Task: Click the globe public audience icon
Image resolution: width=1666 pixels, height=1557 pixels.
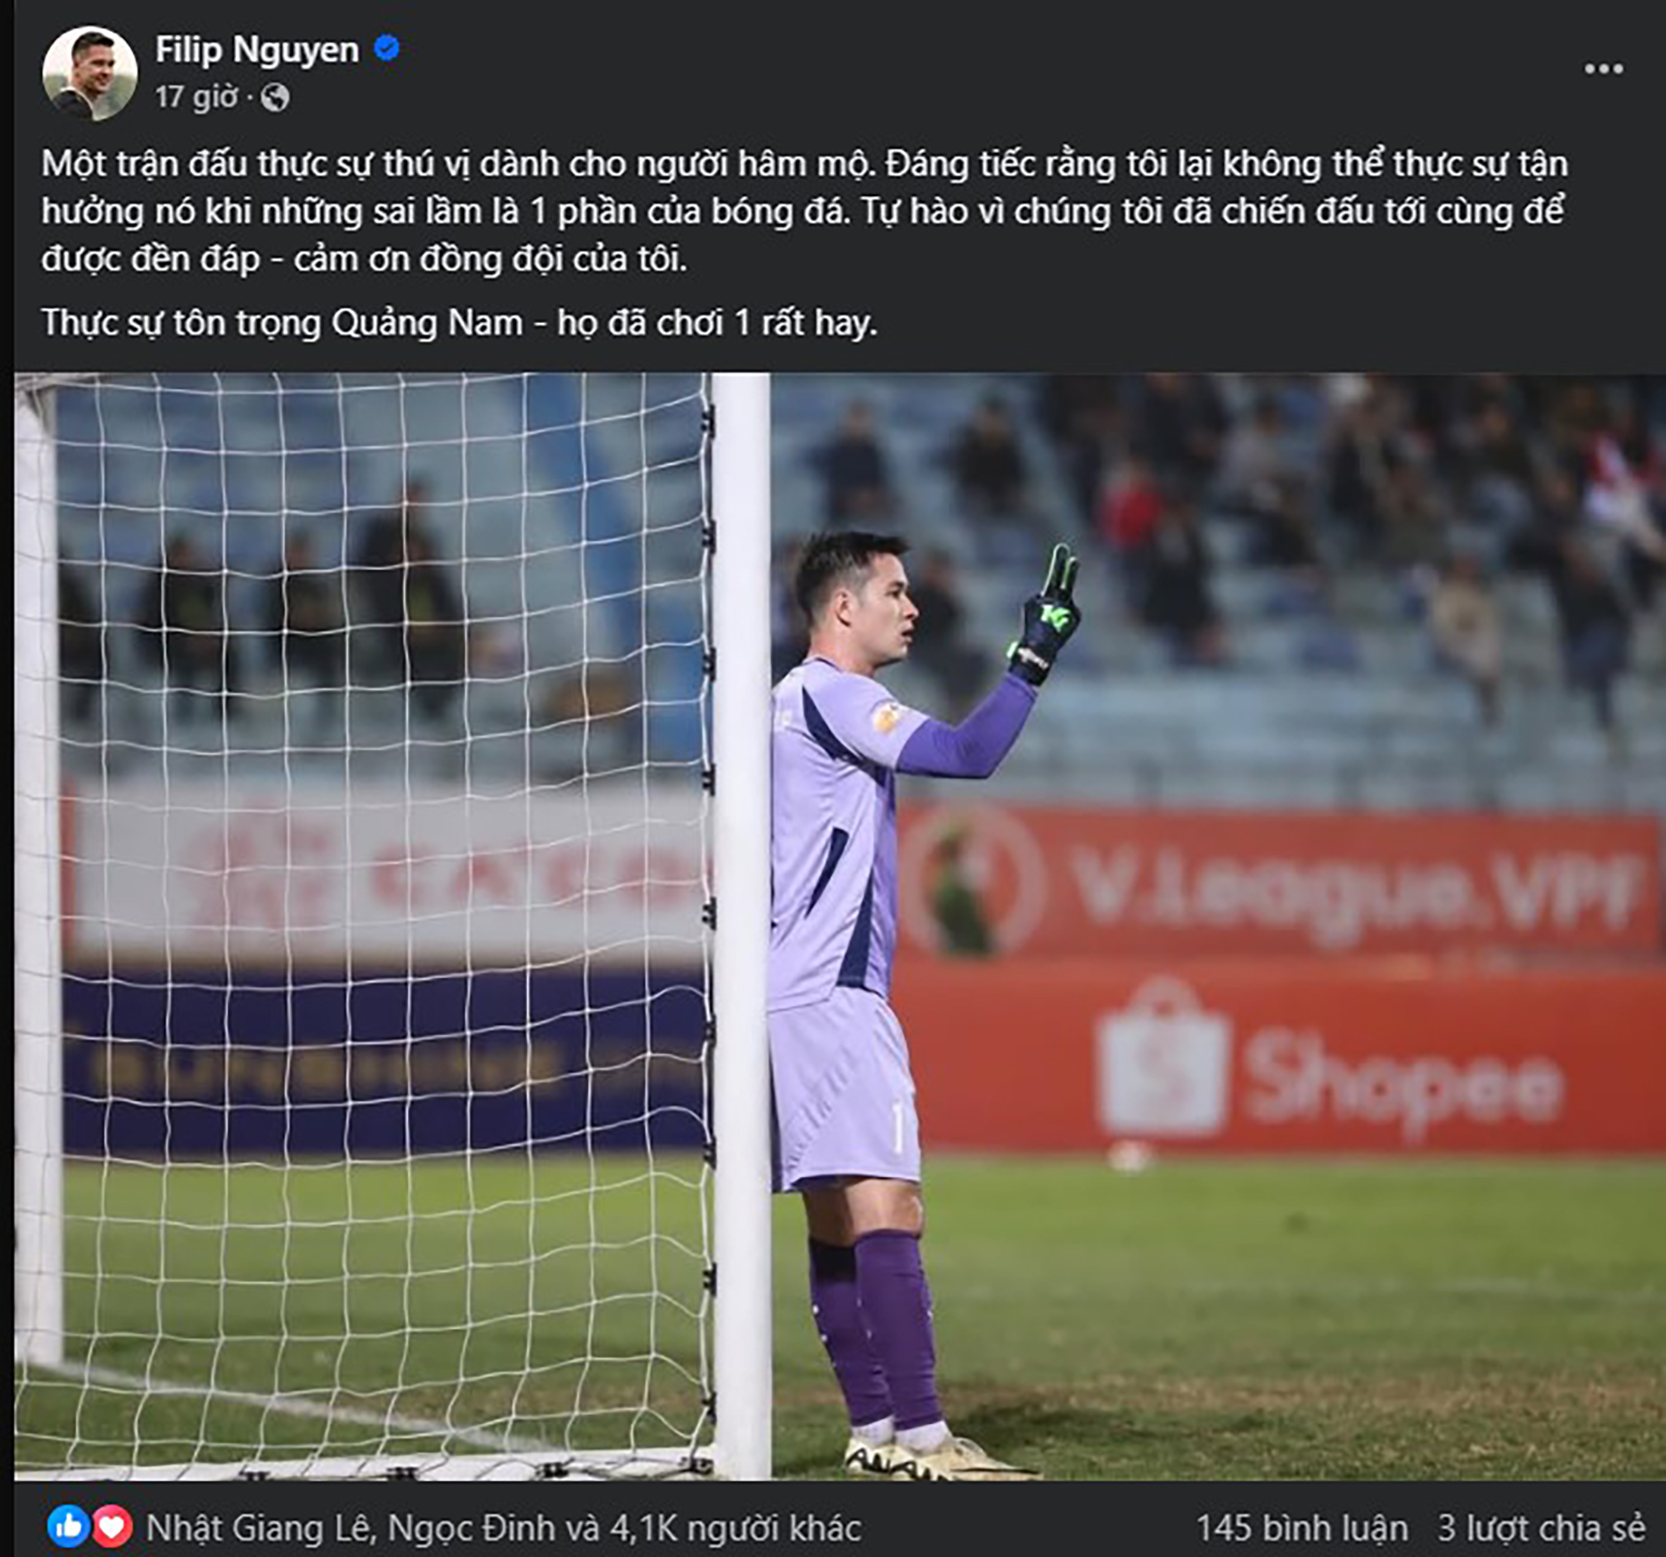Action: (275, 97)
